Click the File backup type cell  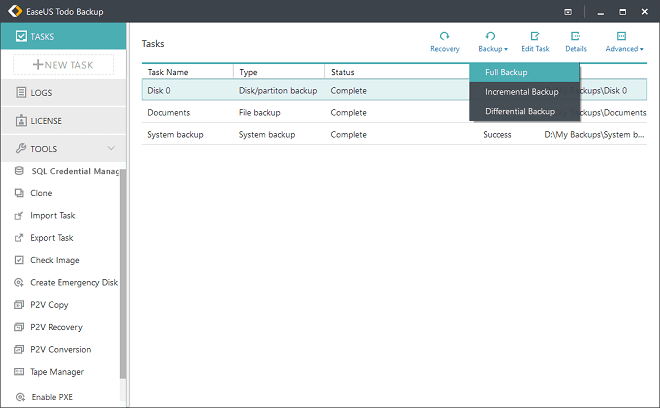(259, 113)
